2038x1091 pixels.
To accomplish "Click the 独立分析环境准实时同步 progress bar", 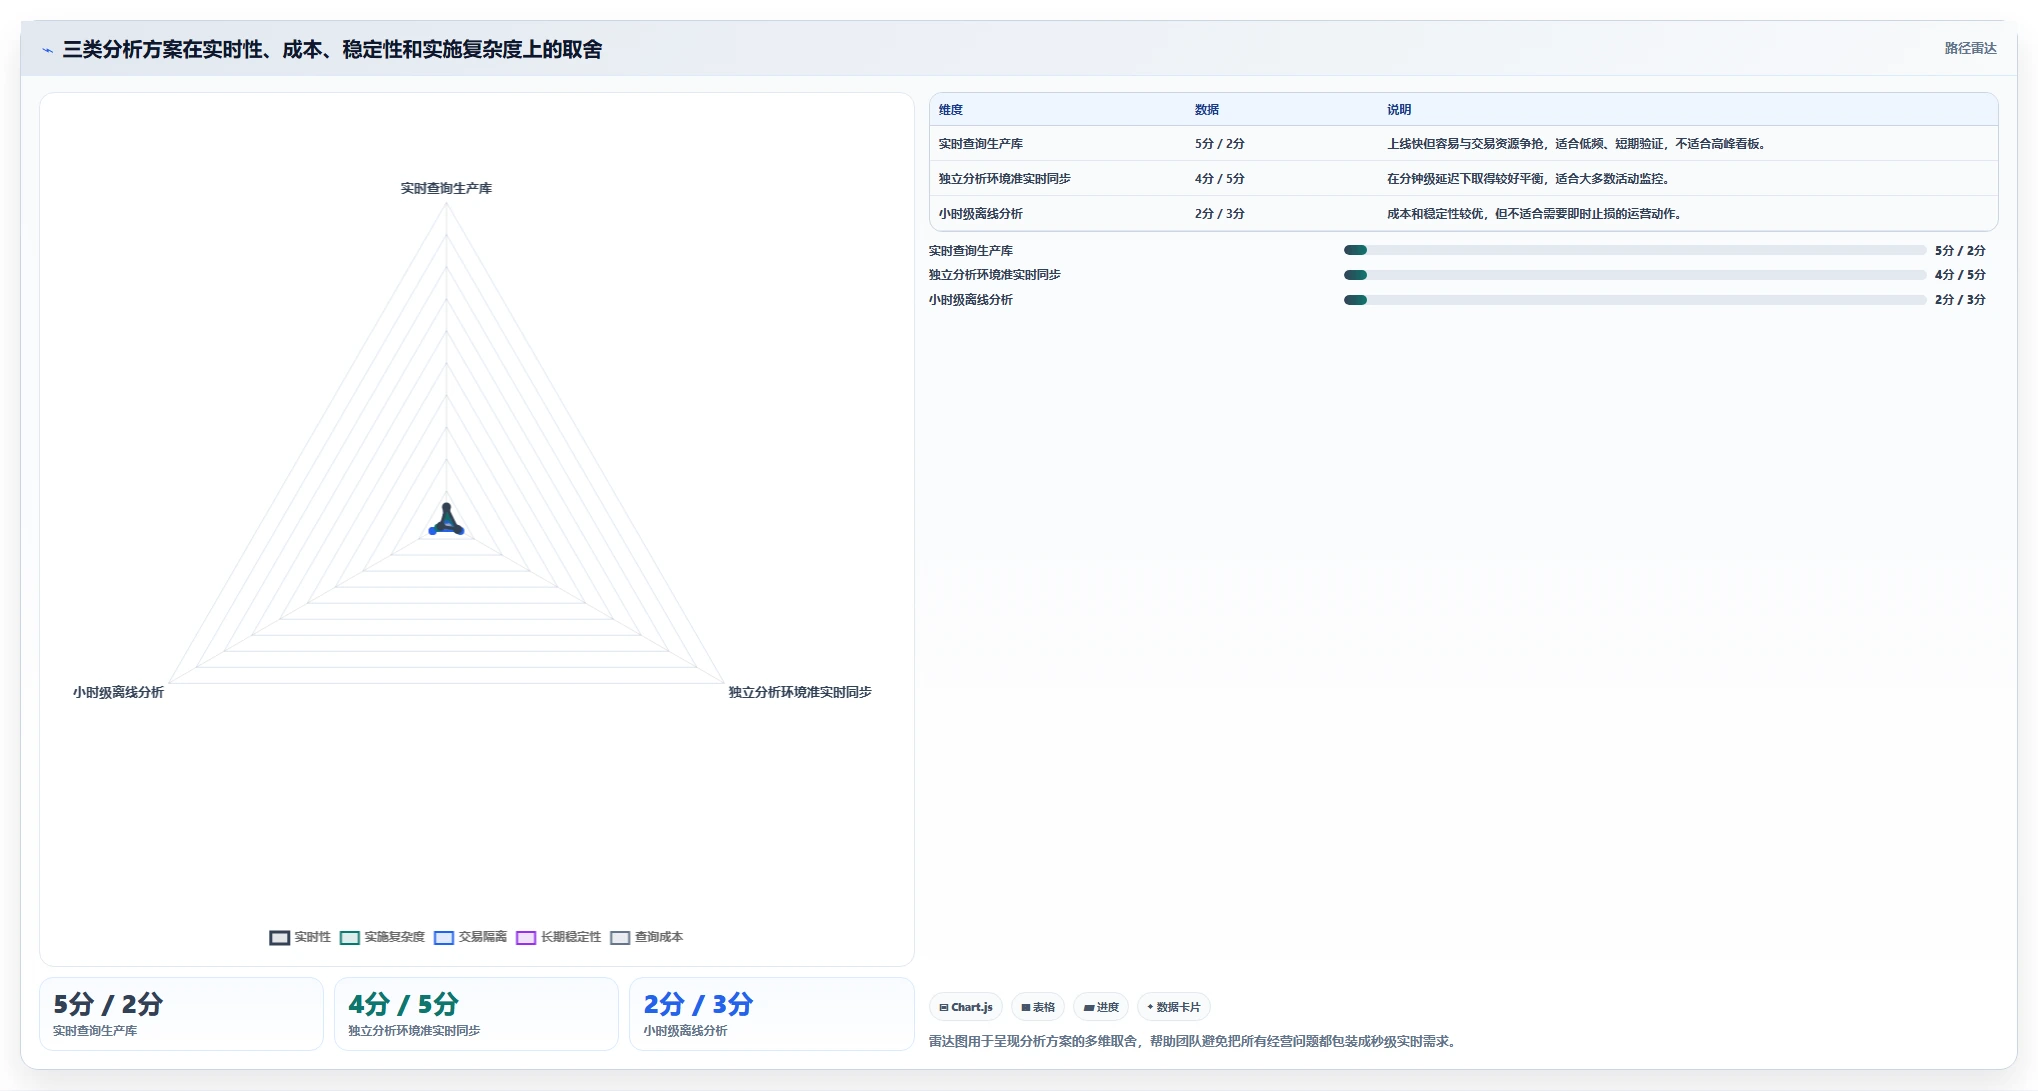I will [x=1635, y=275].
